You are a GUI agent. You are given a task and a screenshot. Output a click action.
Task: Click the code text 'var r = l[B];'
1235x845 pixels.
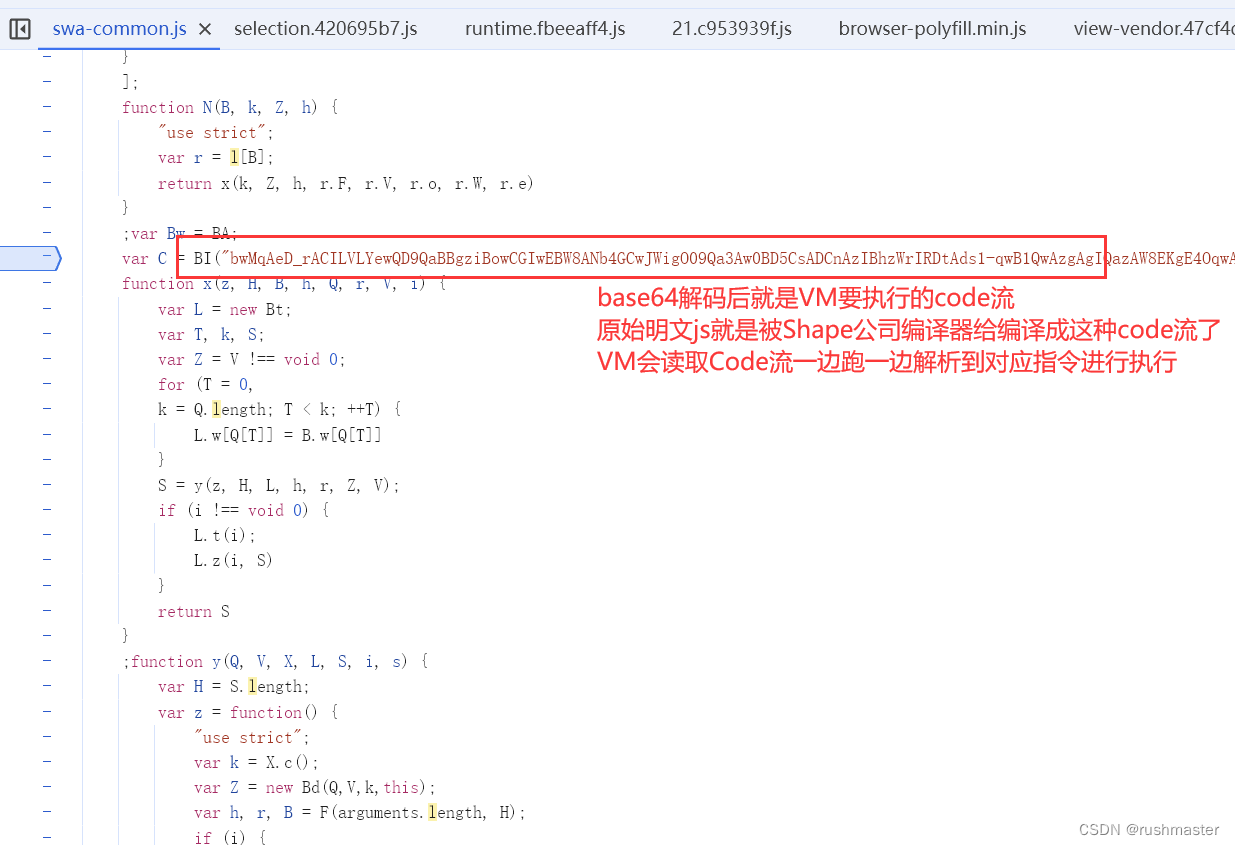click(215, 157)
